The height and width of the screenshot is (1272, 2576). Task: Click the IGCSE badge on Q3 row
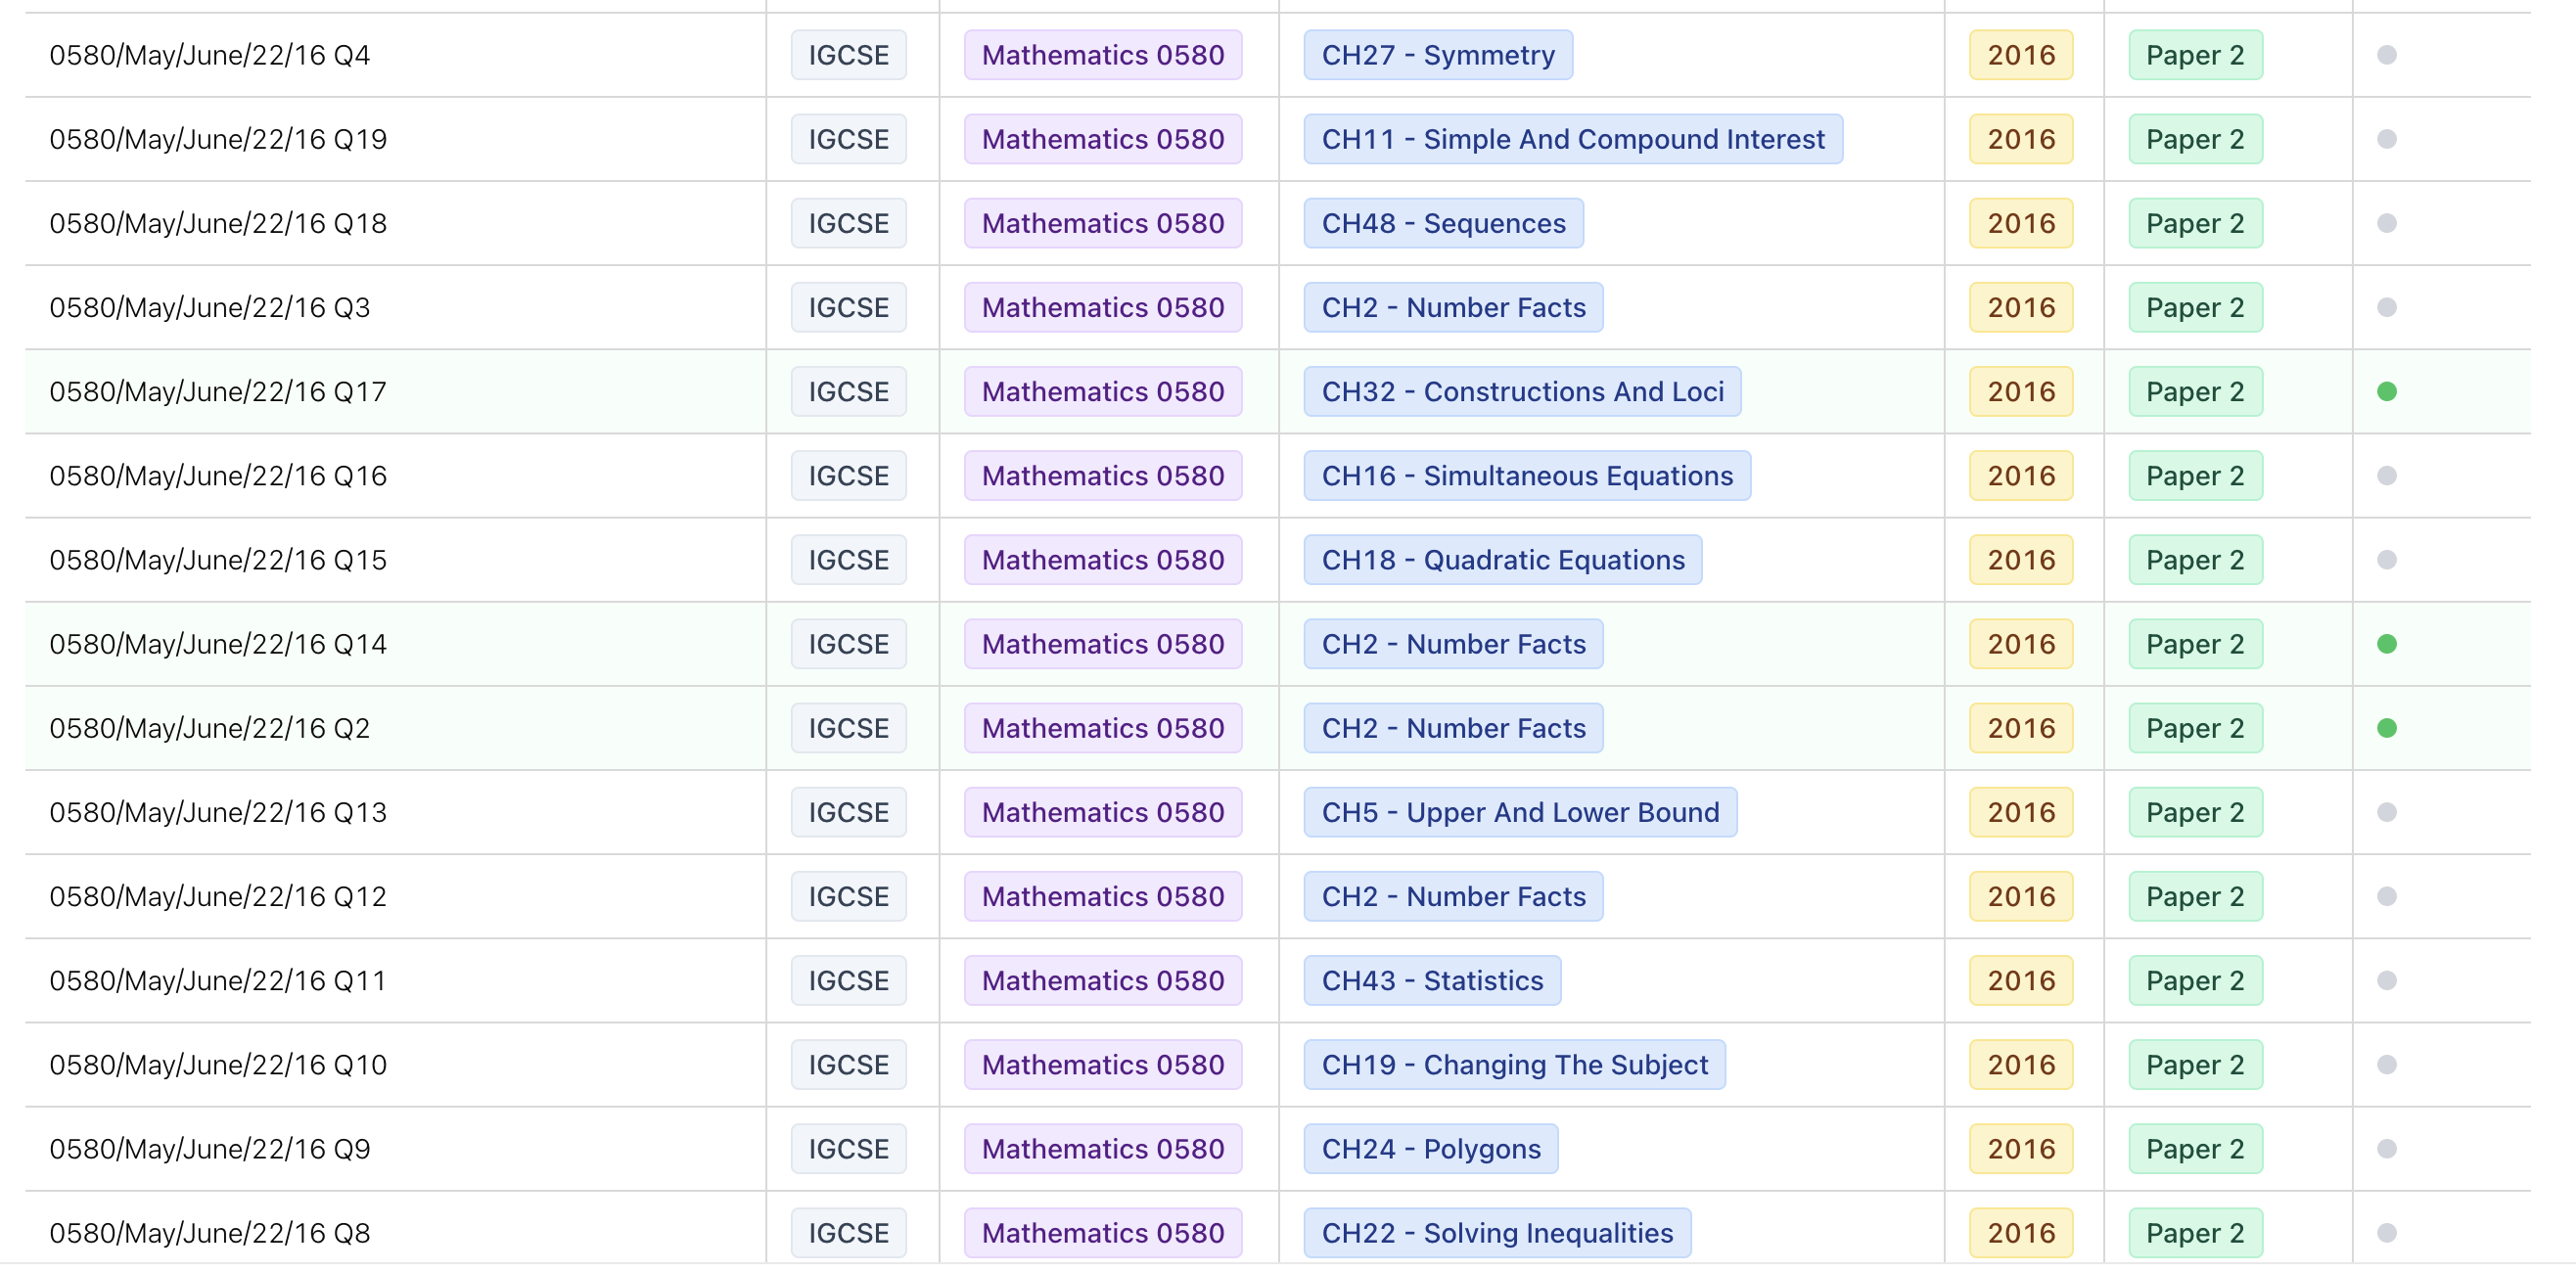[x=847, y=307]
